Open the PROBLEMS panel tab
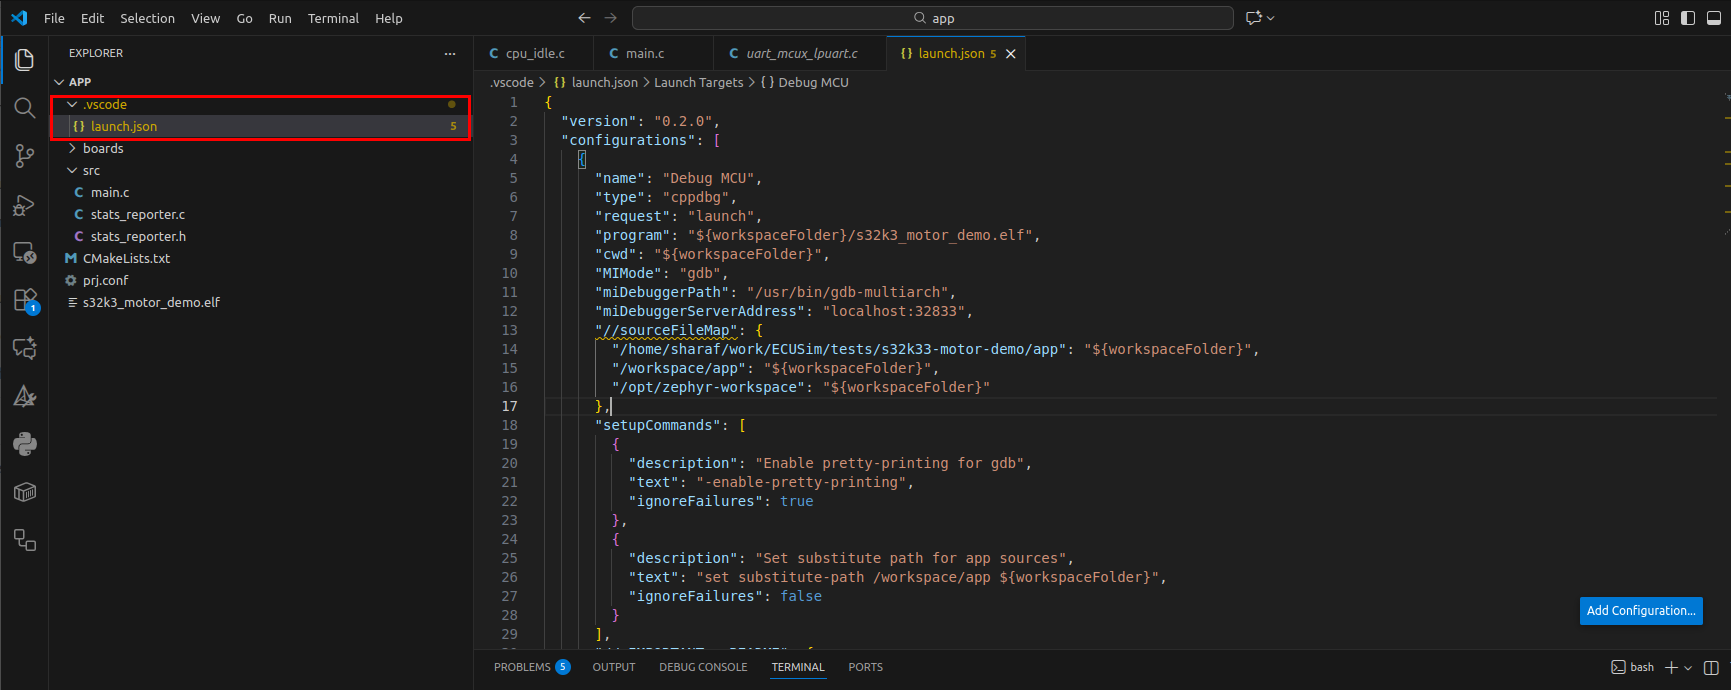This screenshot has width=1731, height=690. click(532, 667)
